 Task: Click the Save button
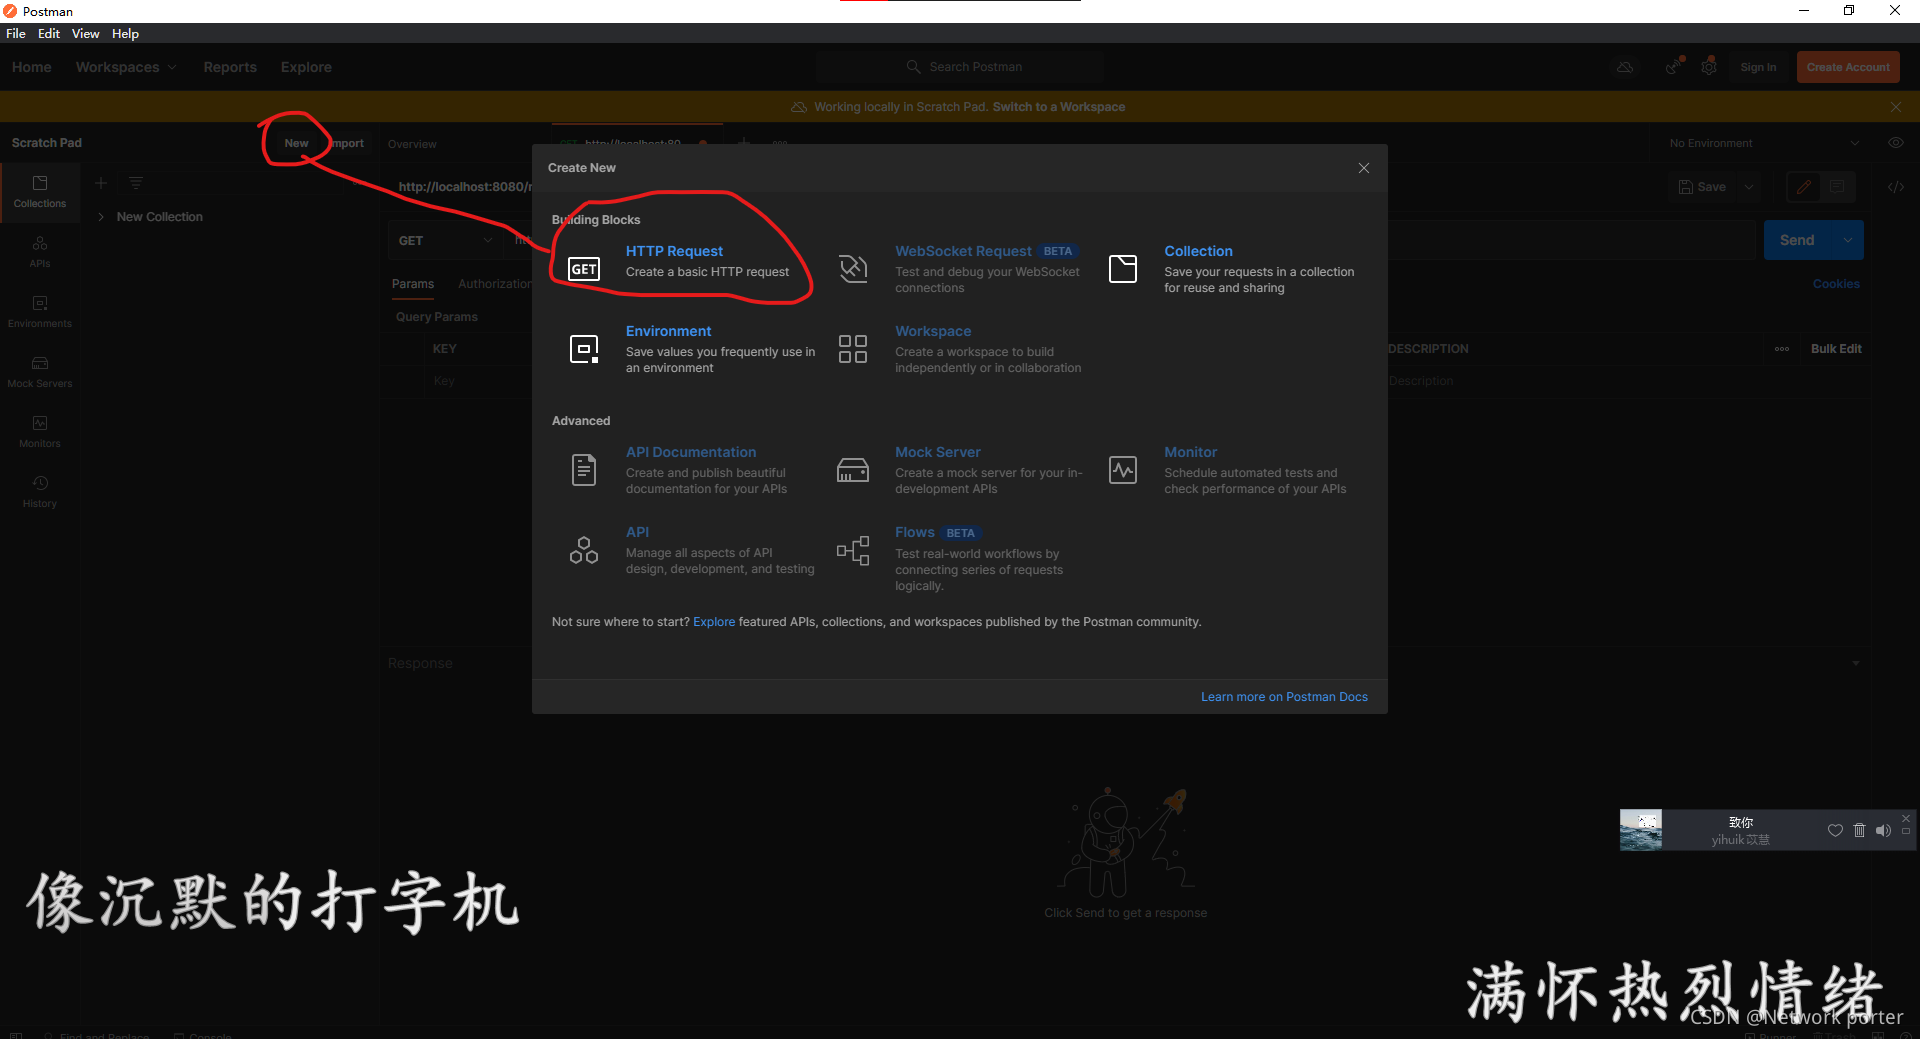[1702, 187]
